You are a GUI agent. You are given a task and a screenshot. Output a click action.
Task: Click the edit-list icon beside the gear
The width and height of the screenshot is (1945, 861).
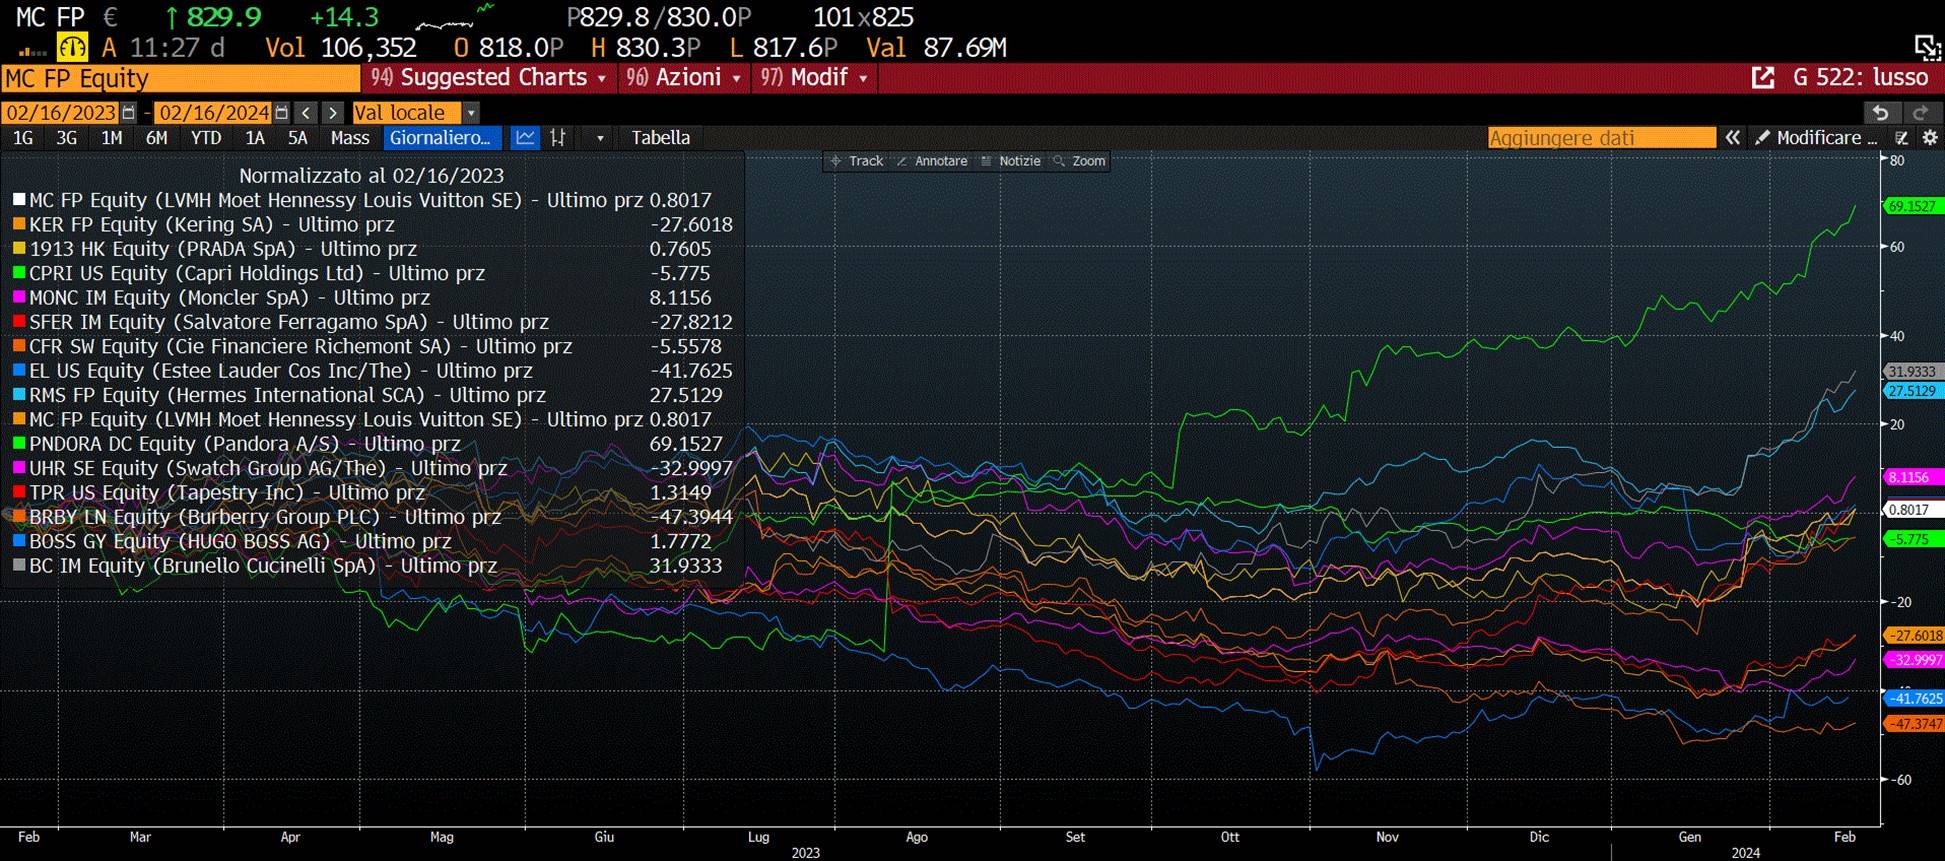1902,138
